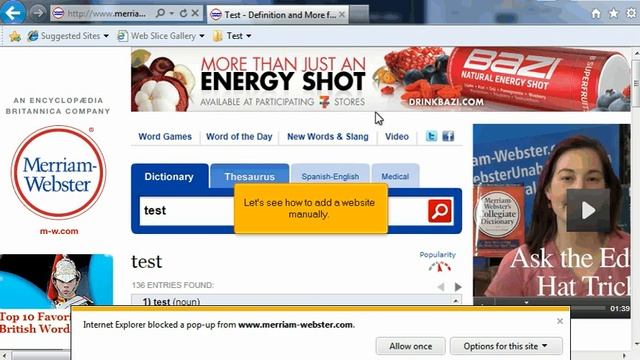Click the Suggested Sites IE icon
640x360 pixels.
(33, 36)
